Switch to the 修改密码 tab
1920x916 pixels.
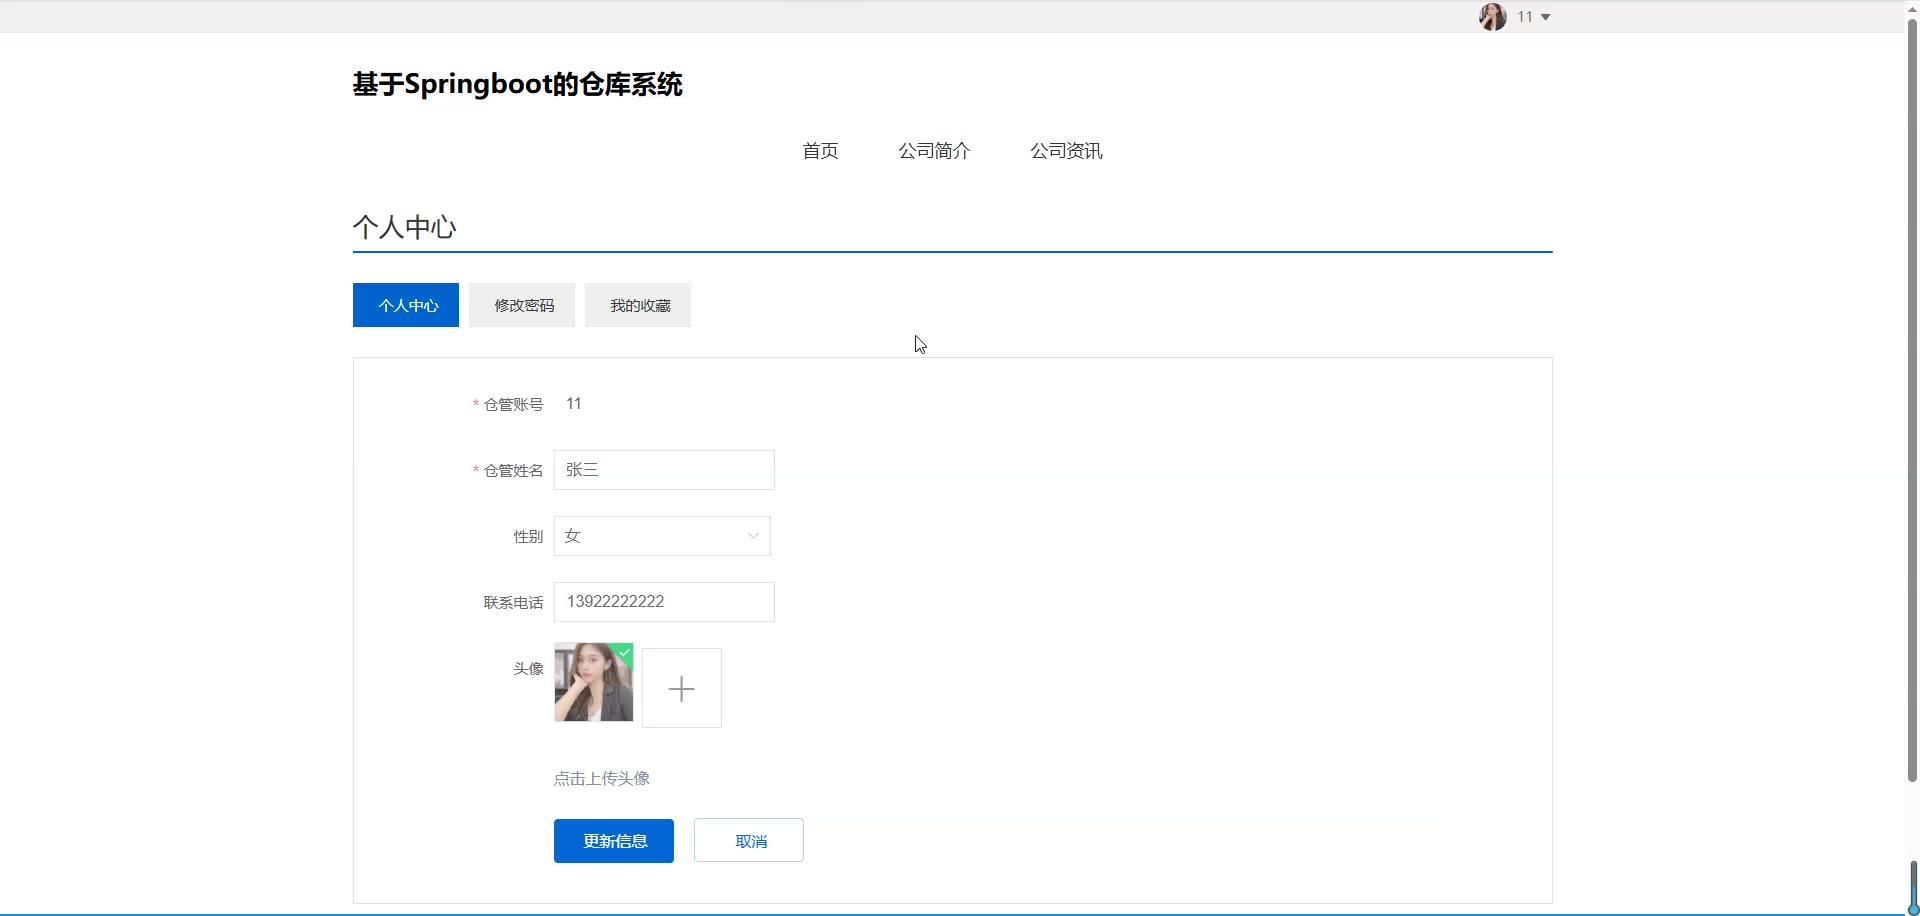tap(523, 305)
